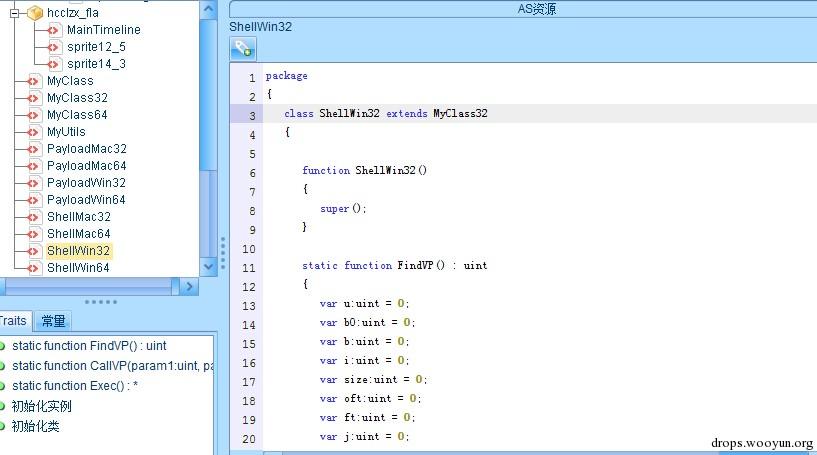Image resolution: width=817 pixels, height=455 pixels.
Task: Click the hcclzx_fla package icon
Action: 35,13
